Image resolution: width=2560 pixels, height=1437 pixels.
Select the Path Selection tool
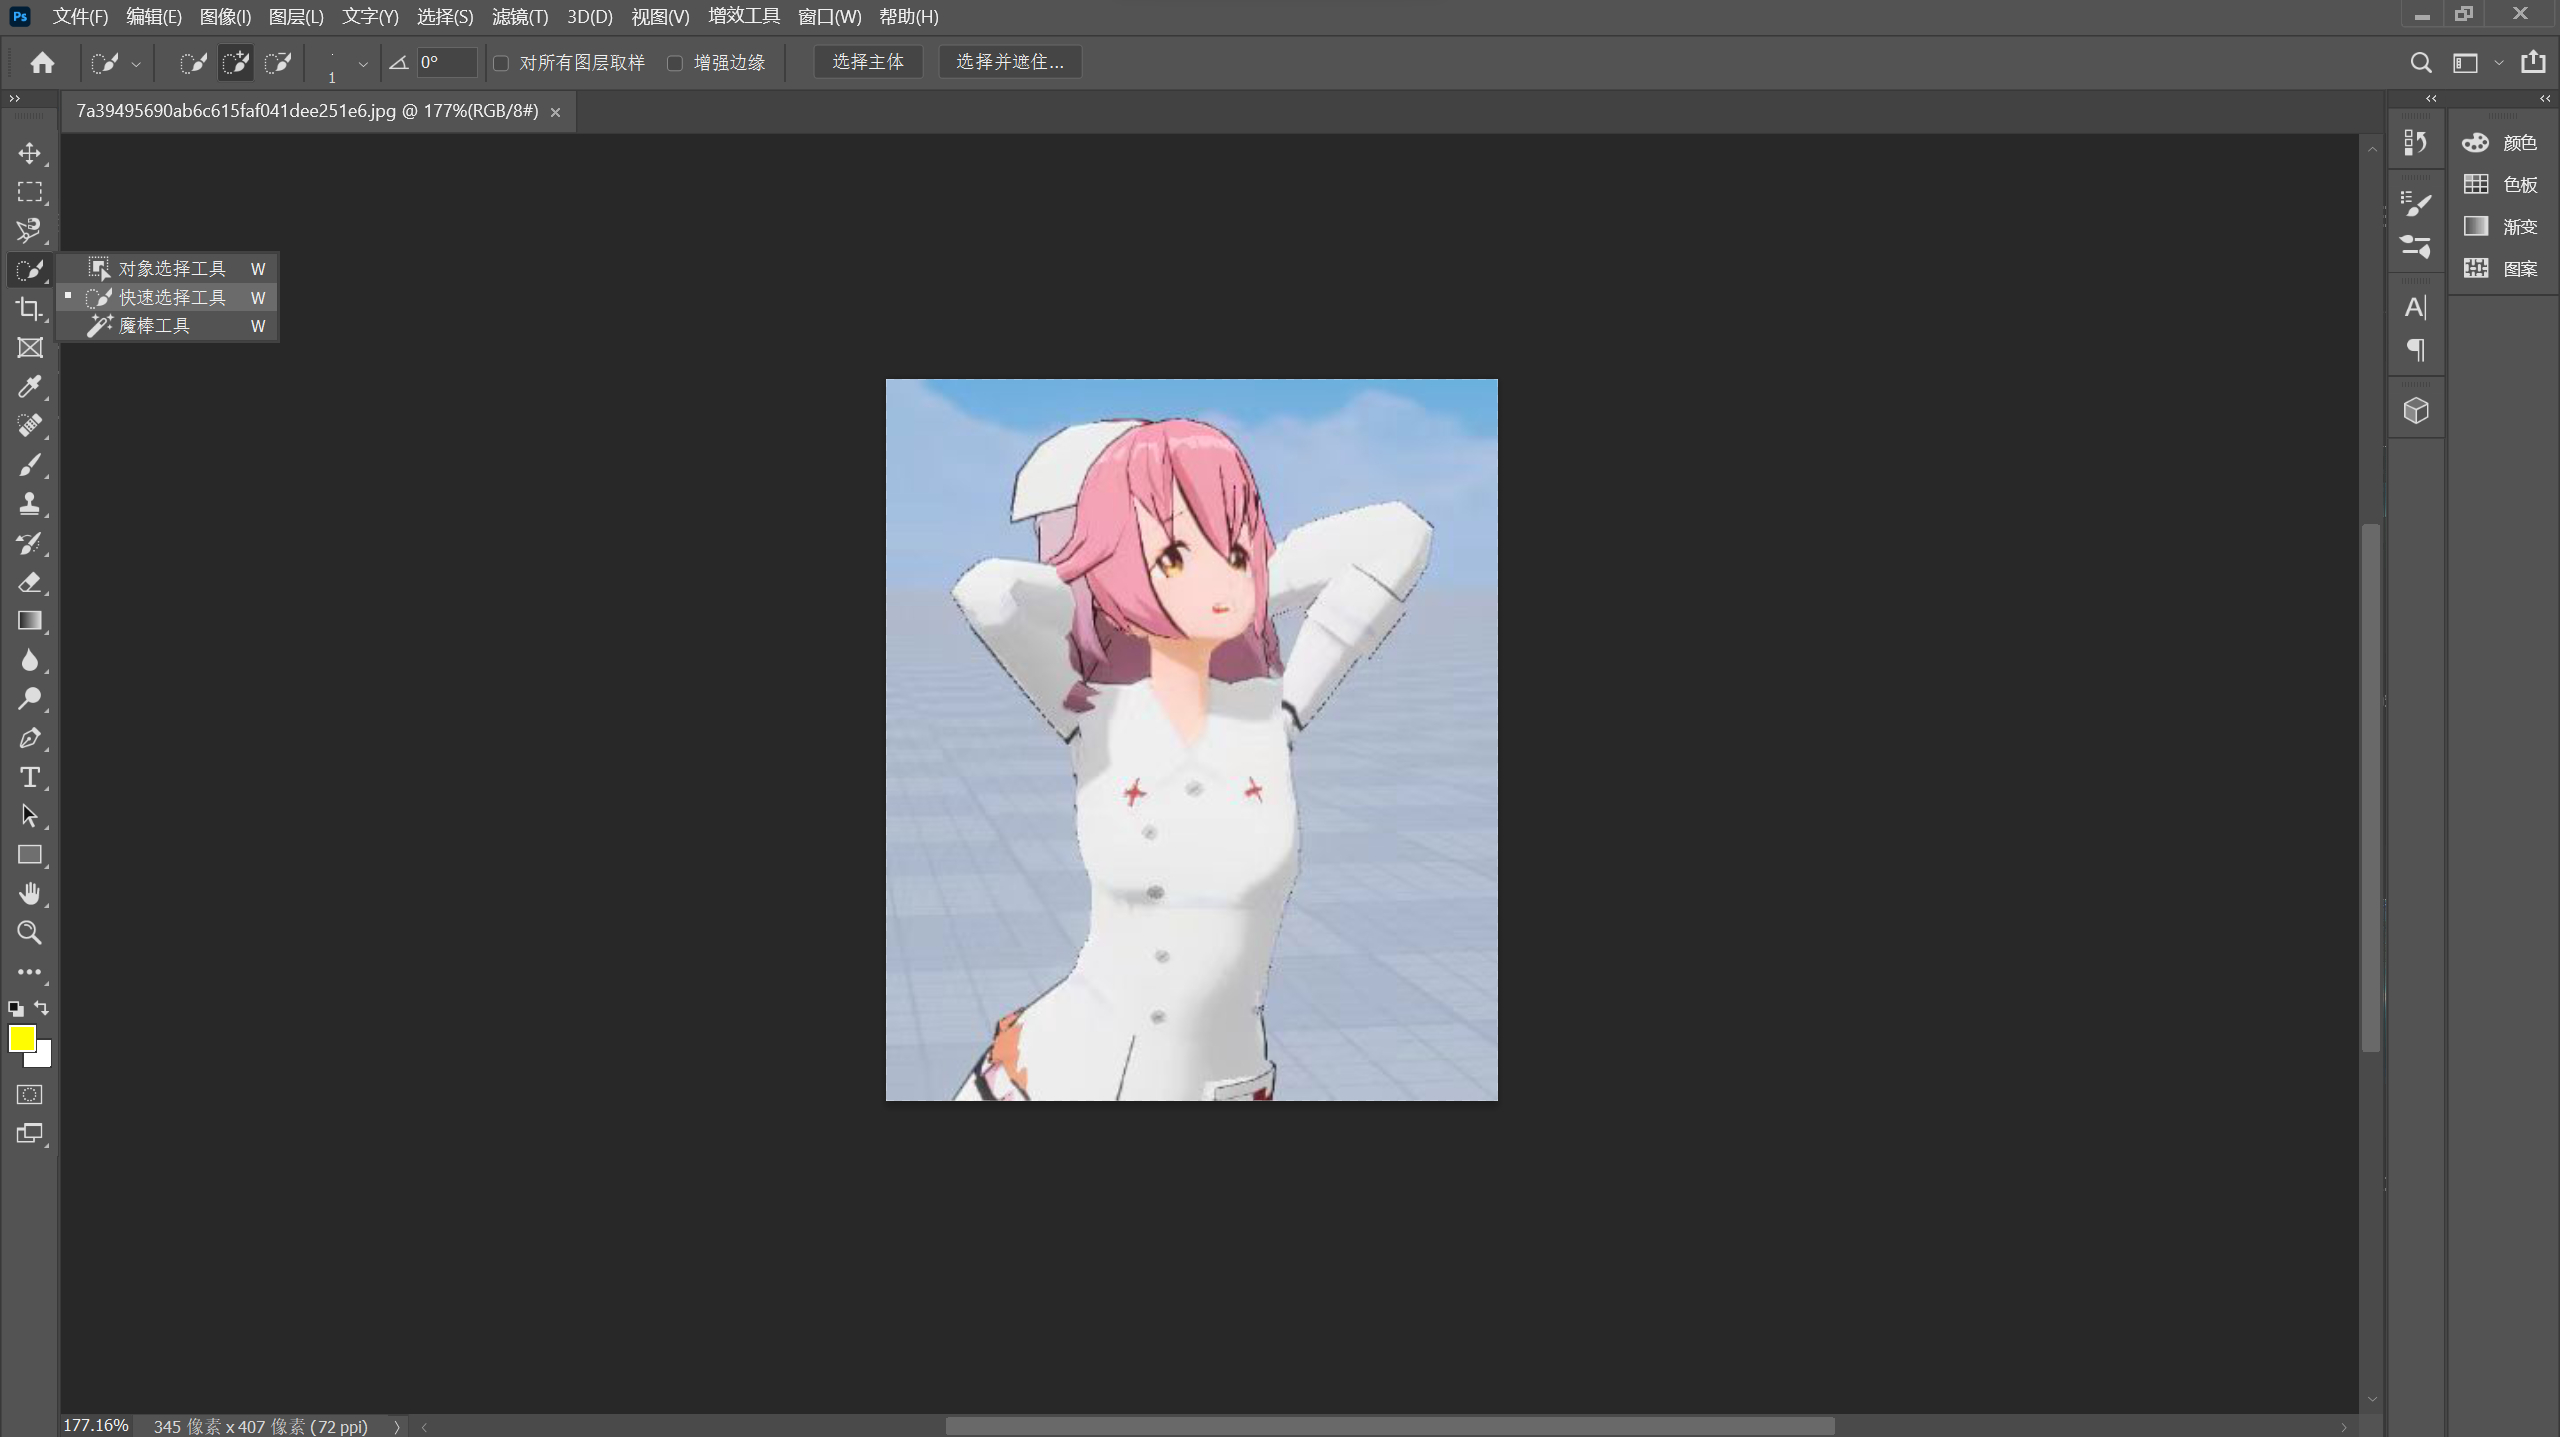tap(29, 816)
